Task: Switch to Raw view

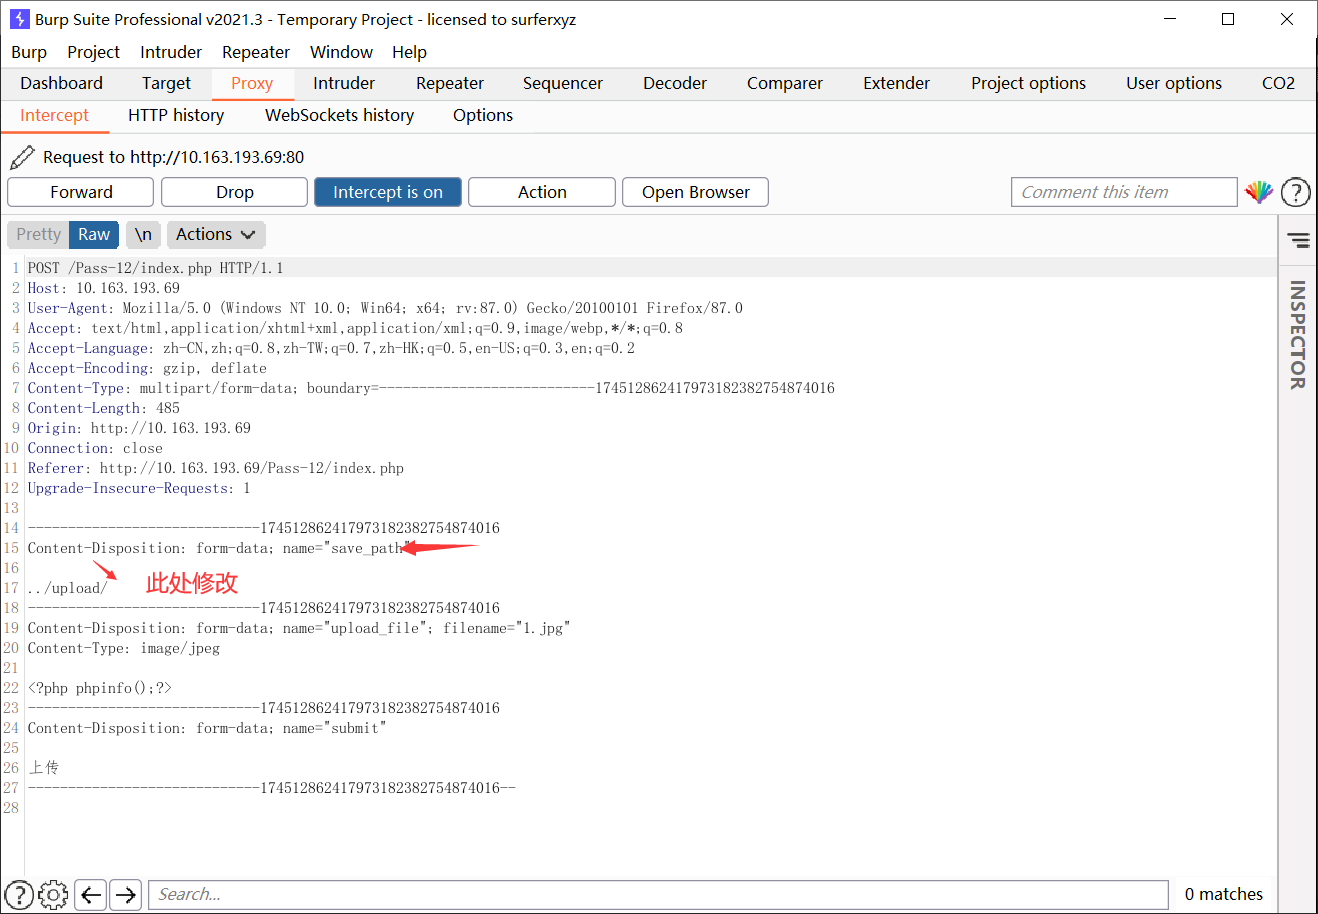Action: [x=94, y=234]
